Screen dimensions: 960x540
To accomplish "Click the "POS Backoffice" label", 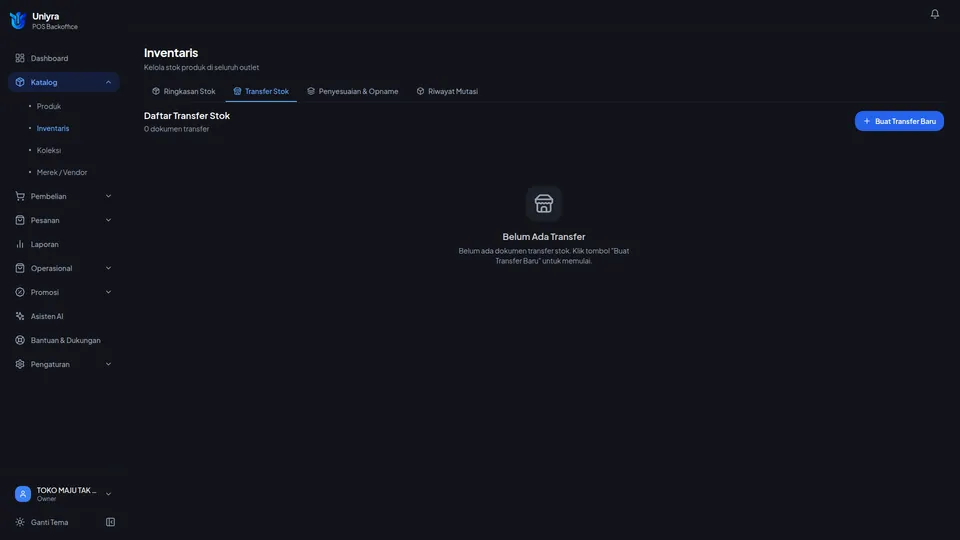I will (x=55, y=27).
